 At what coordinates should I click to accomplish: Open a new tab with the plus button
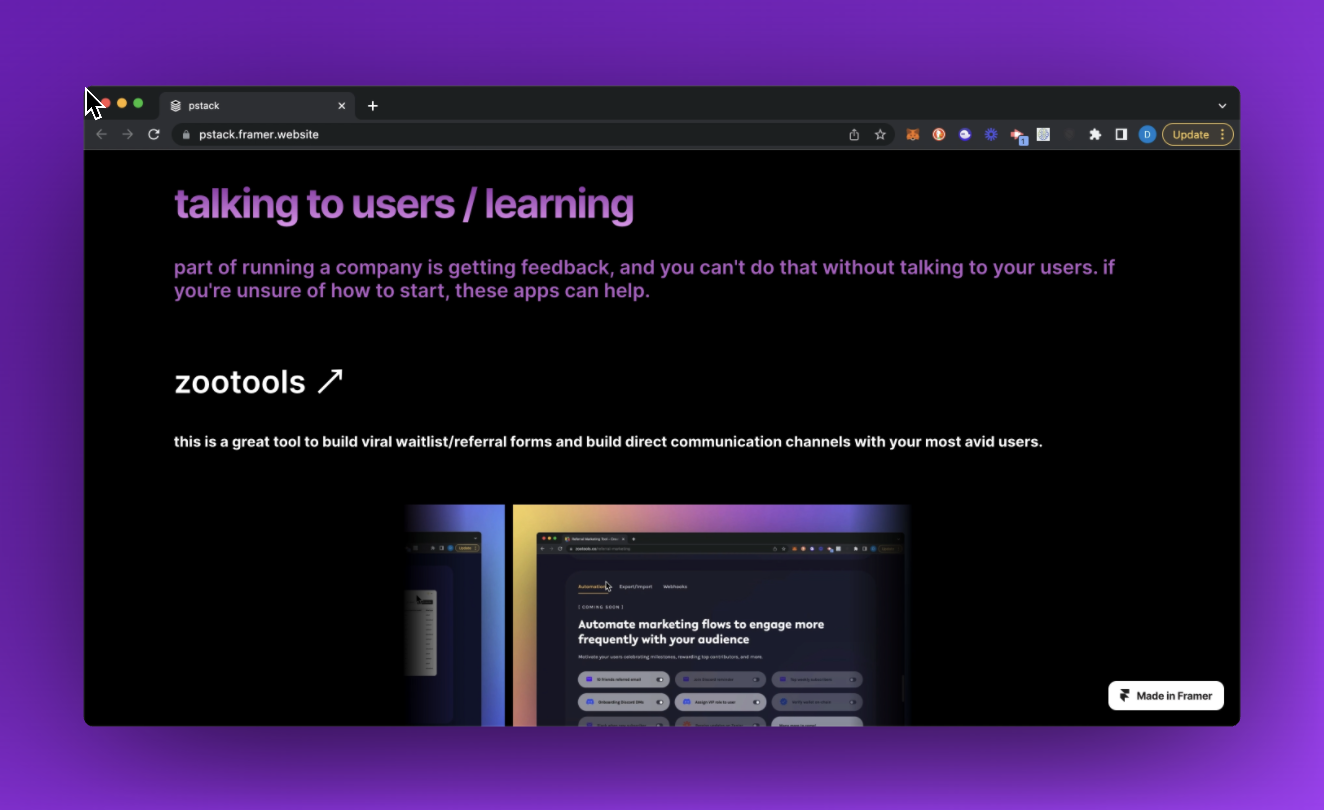(373, 105)
